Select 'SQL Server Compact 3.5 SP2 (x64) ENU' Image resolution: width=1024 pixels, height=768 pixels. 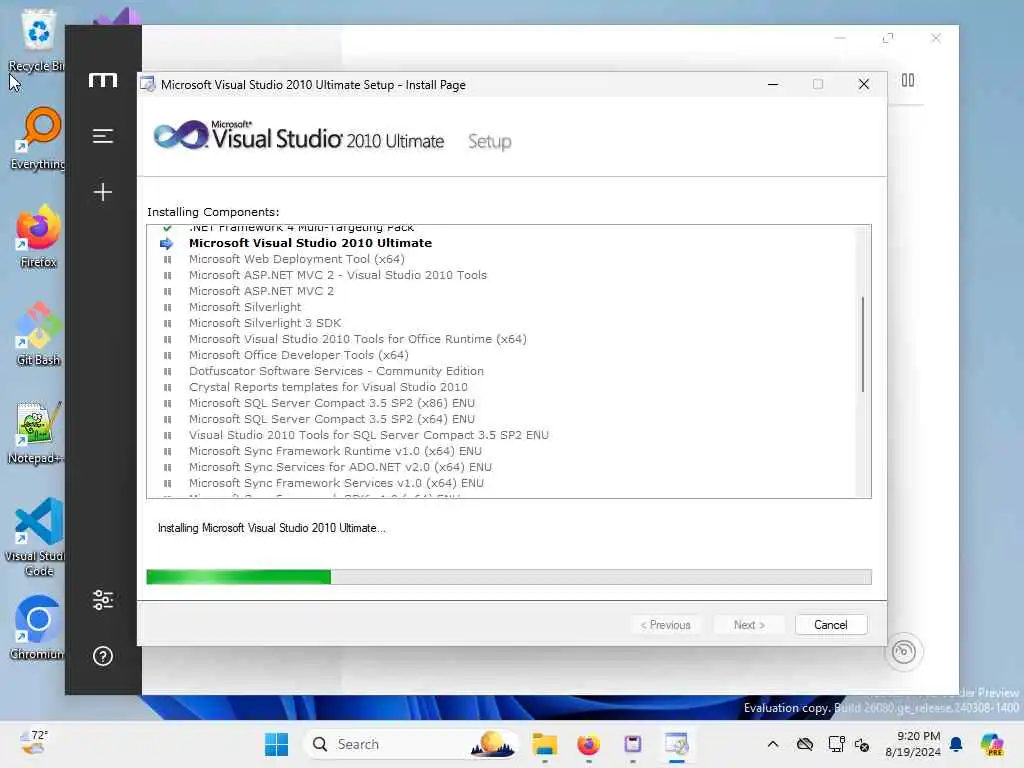501,419
